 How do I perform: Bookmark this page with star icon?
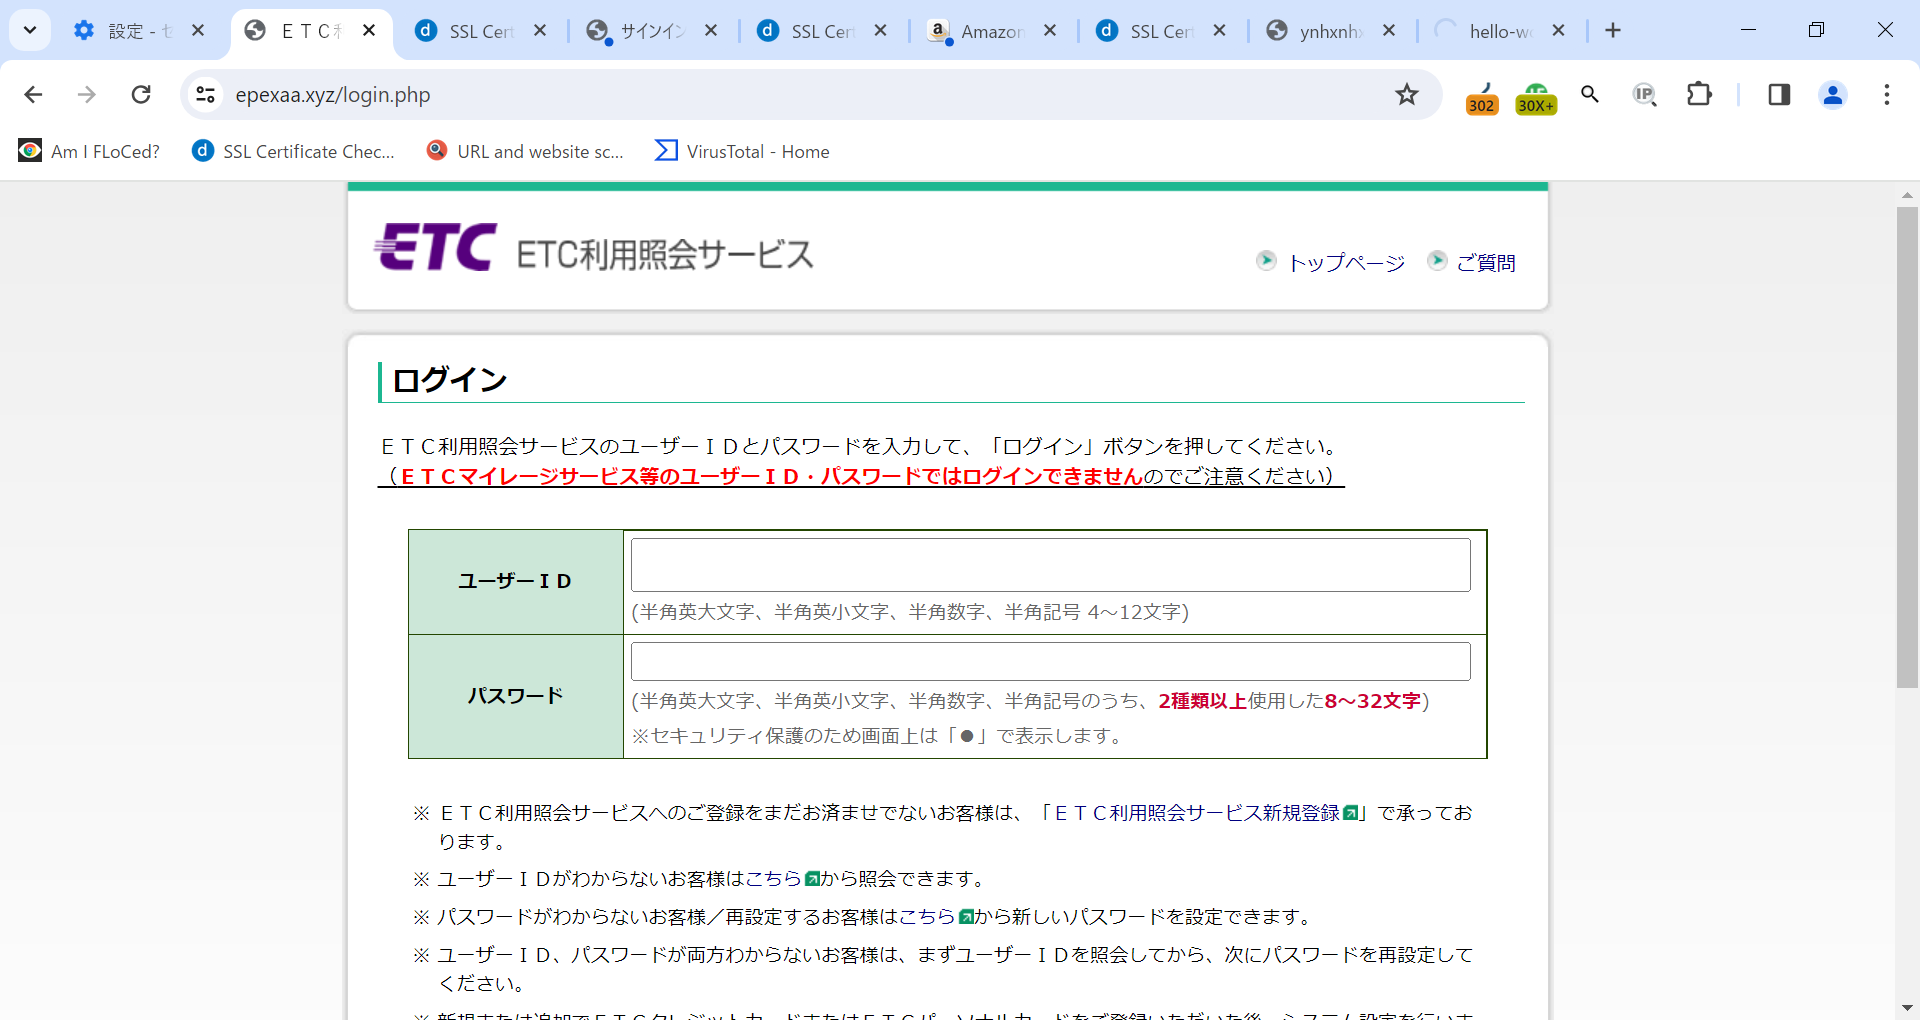coord(1407,94)
